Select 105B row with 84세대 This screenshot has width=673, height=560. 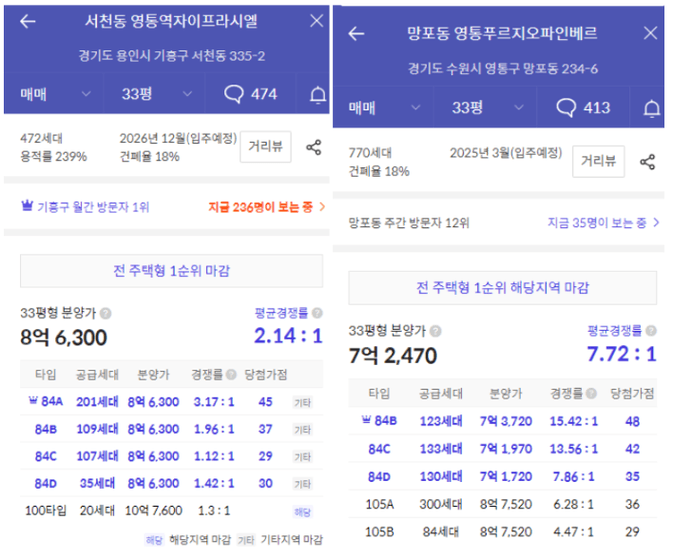(502, 532)
